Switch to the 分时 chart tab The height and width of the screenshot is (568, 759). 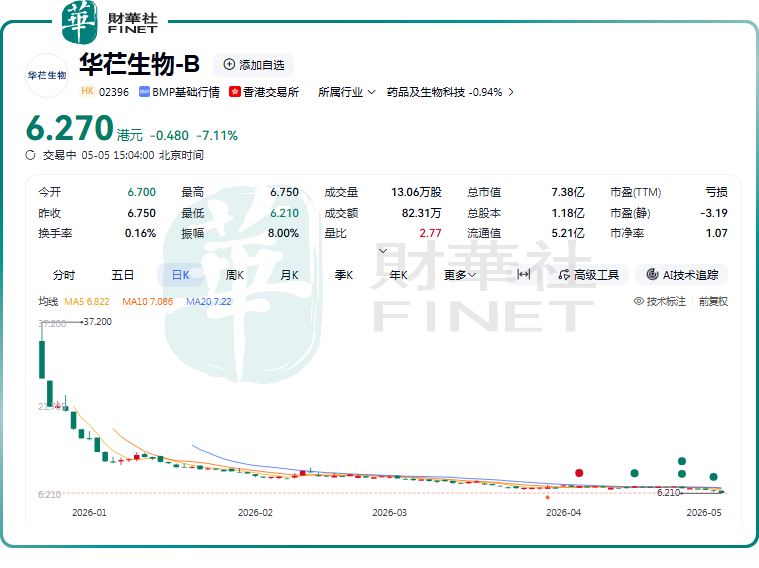click(x=64, y=275)
